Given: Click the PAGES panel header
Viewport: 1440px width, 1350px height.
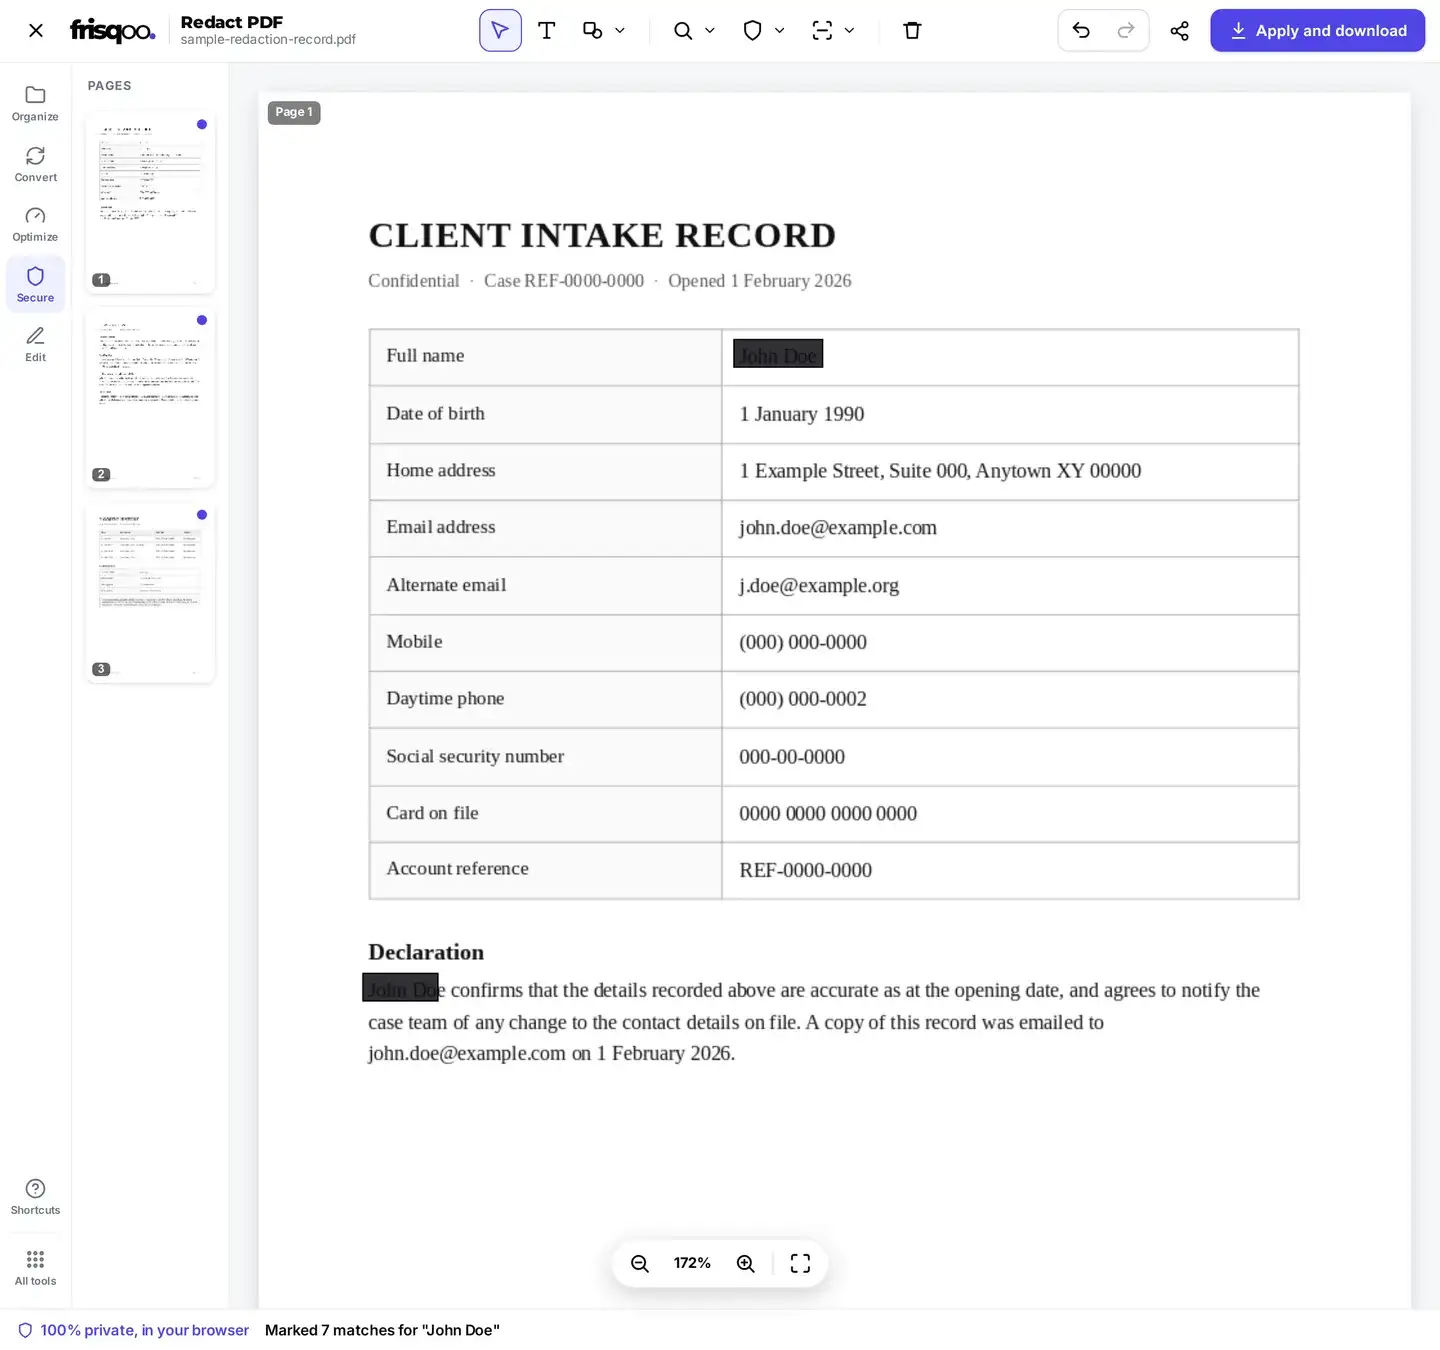Looking at the screenshot, I should point(110,86).
